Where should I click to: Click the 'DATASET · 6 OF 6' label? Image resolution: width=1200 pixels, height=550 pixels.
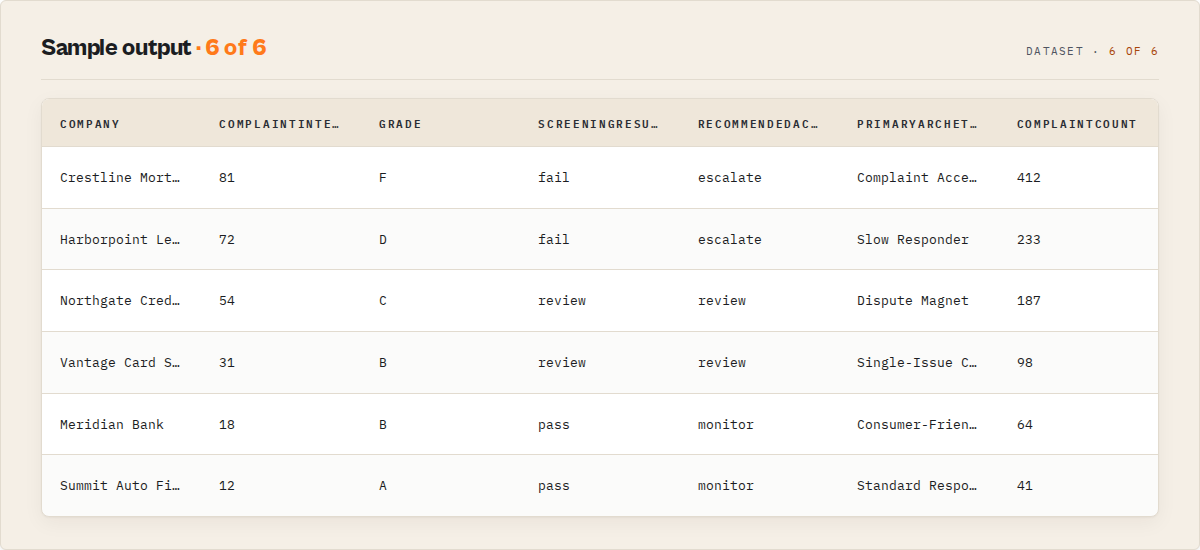pos(1092,51)
